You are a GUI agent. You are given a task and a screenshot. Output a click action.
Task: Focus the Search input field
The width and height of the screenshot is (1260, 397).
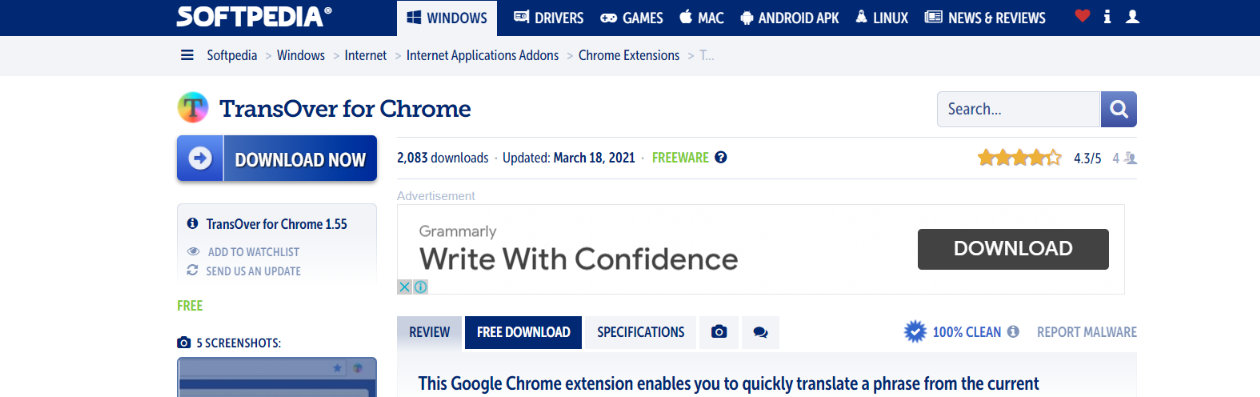coord(1019,109)
